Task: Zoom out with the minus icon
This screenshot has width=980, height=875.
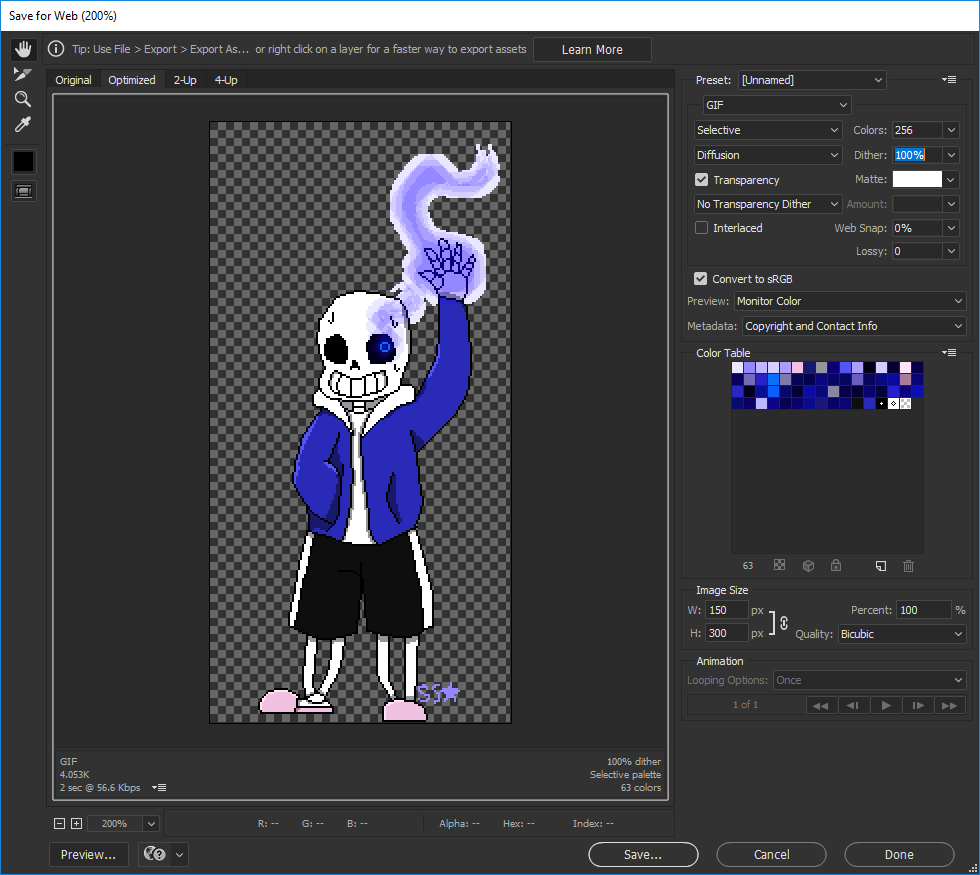Action: point(59,824)
